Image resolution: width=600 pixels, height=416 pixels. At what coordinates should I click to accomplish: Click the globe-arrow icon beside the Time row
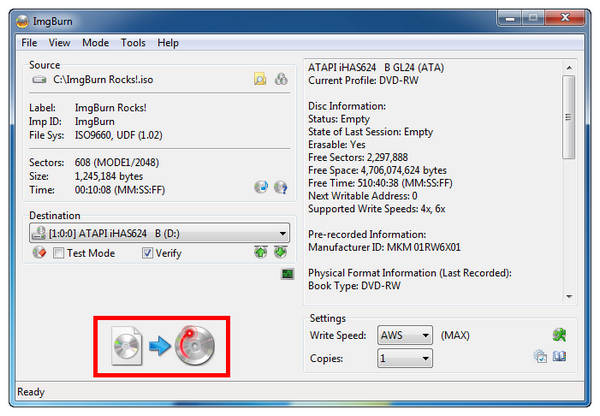pyautogui.click(x=261, y=187)
